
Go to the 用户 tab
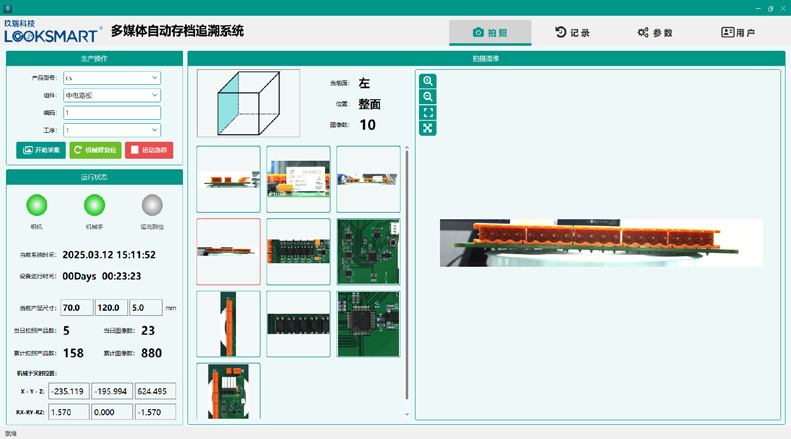[738, 33]
